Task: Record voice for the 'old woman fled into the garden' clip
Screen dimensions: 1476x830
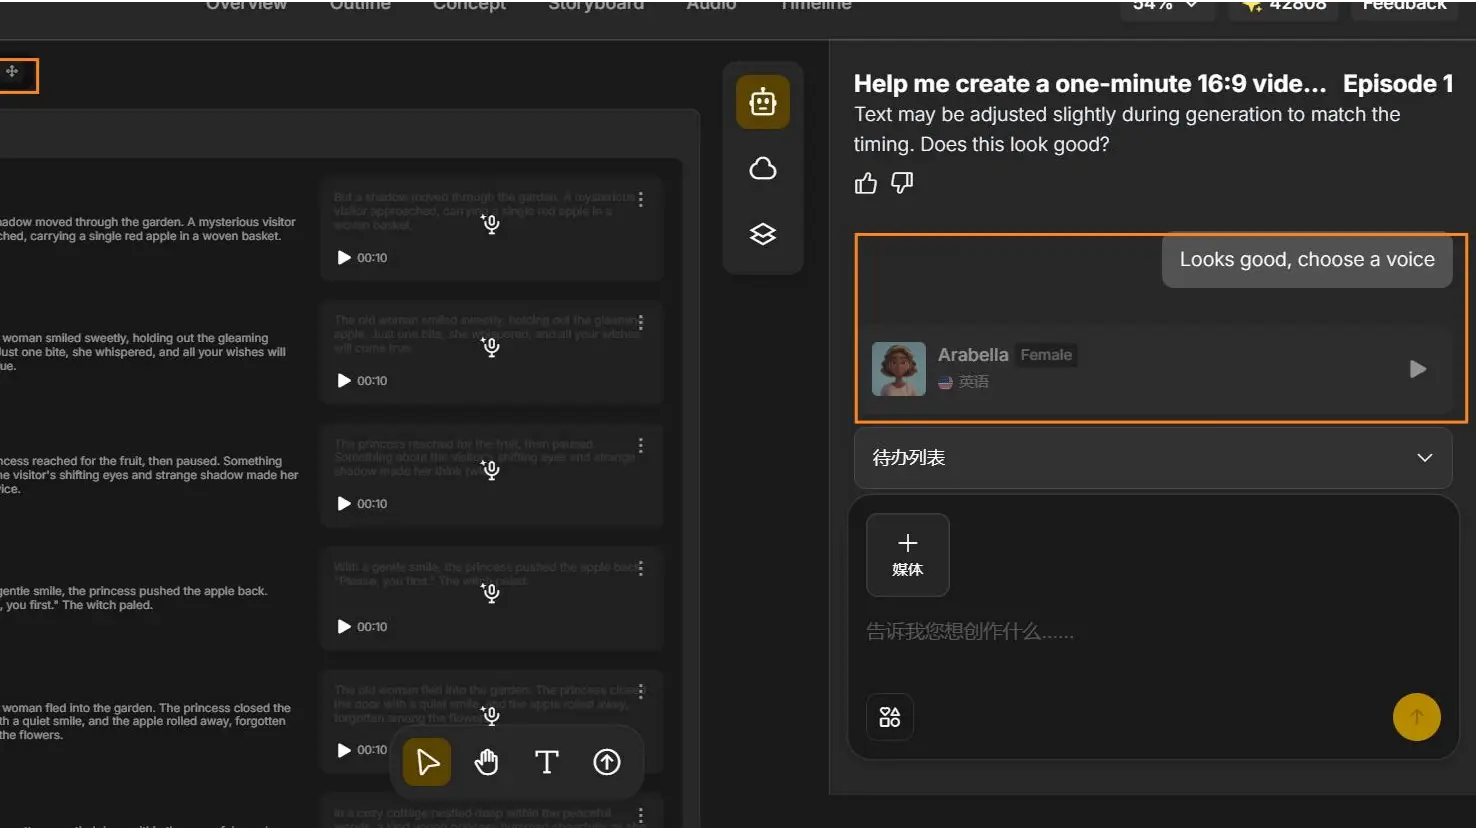Action: click(491, 715)
